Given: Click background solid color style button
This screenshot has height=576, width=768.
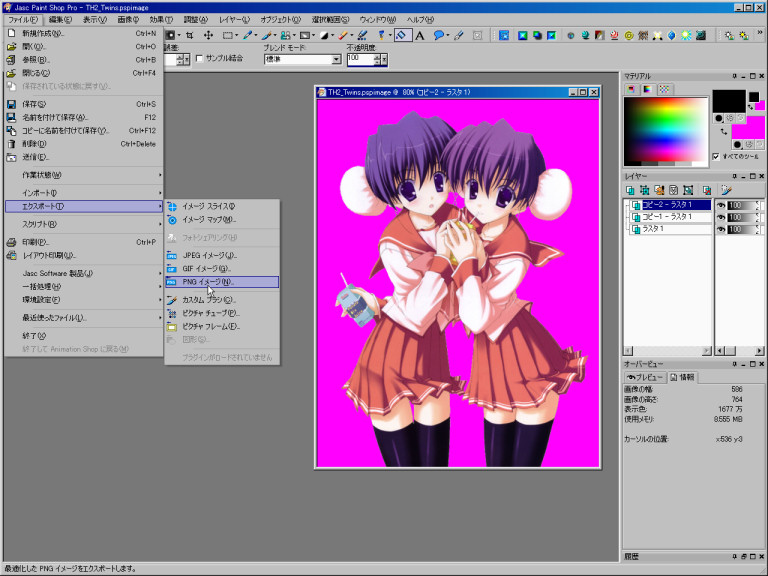Looking at the screenshot, I should pos(737,144).
